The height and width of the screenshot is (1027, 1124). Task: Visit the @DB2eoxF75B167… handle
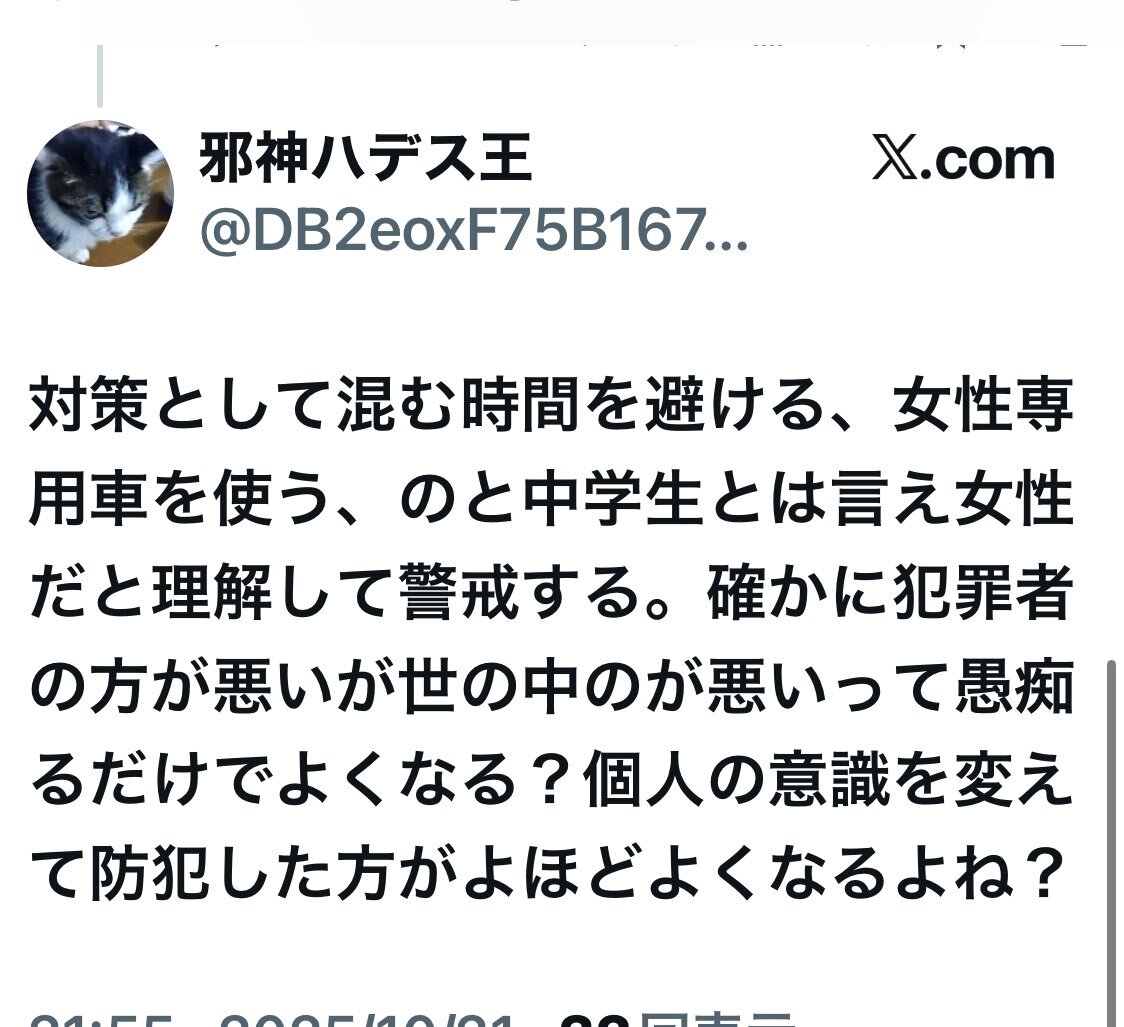click(x=474, y=231)
